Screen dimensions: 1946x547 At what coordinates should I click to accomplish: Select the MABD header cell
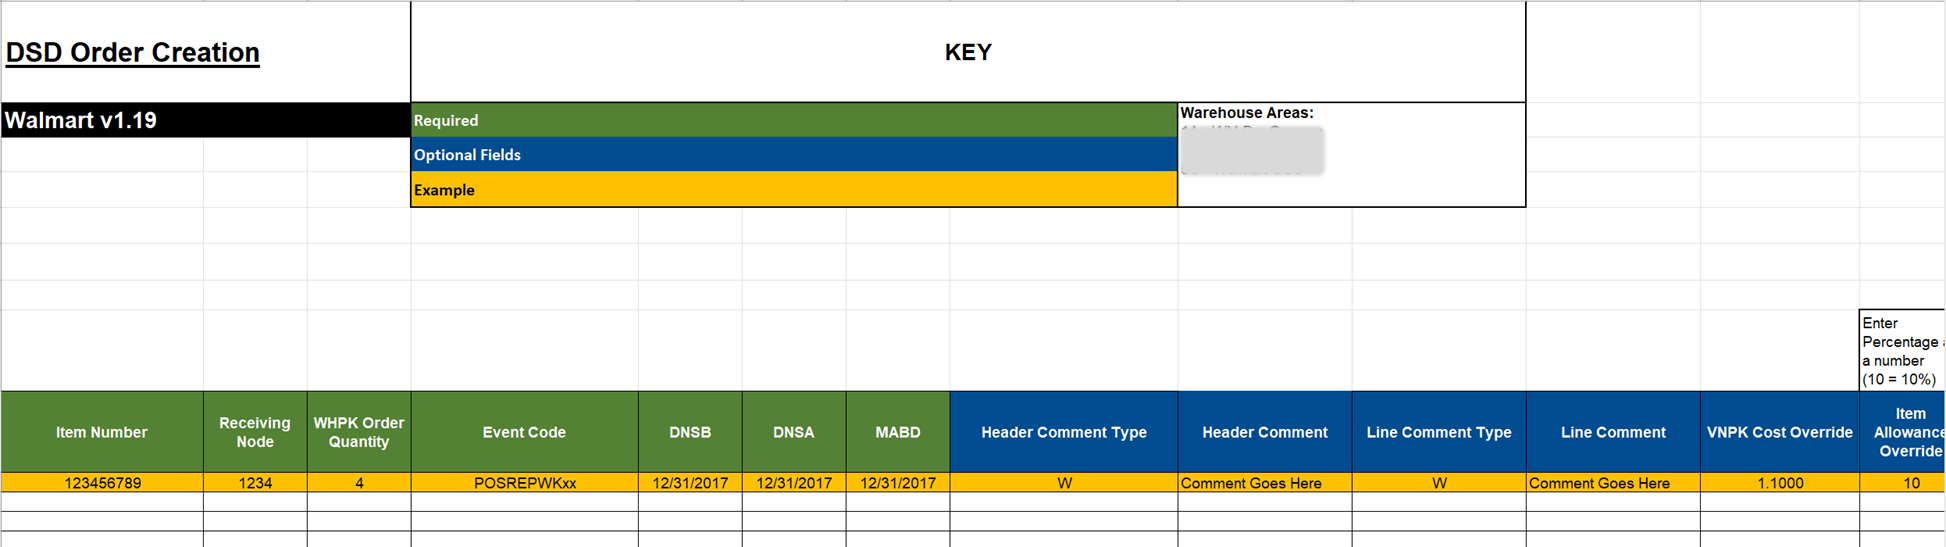pos(898,432)
